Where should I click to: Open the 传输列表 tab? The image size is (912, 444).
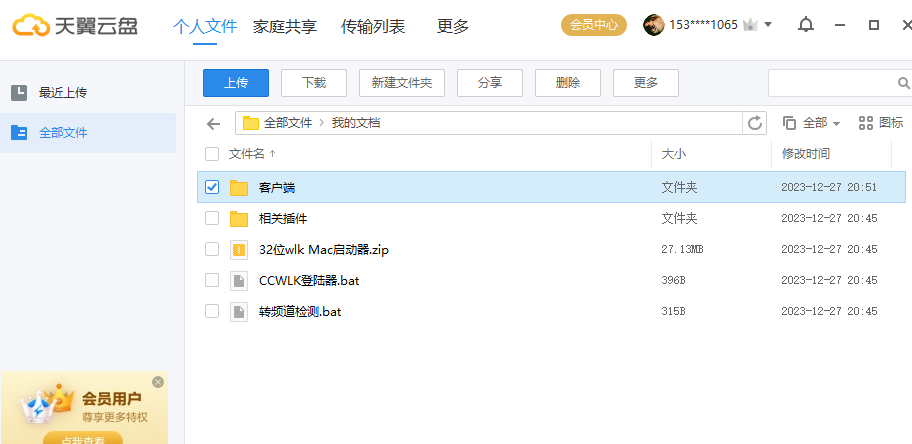click(x=373, y=26)
